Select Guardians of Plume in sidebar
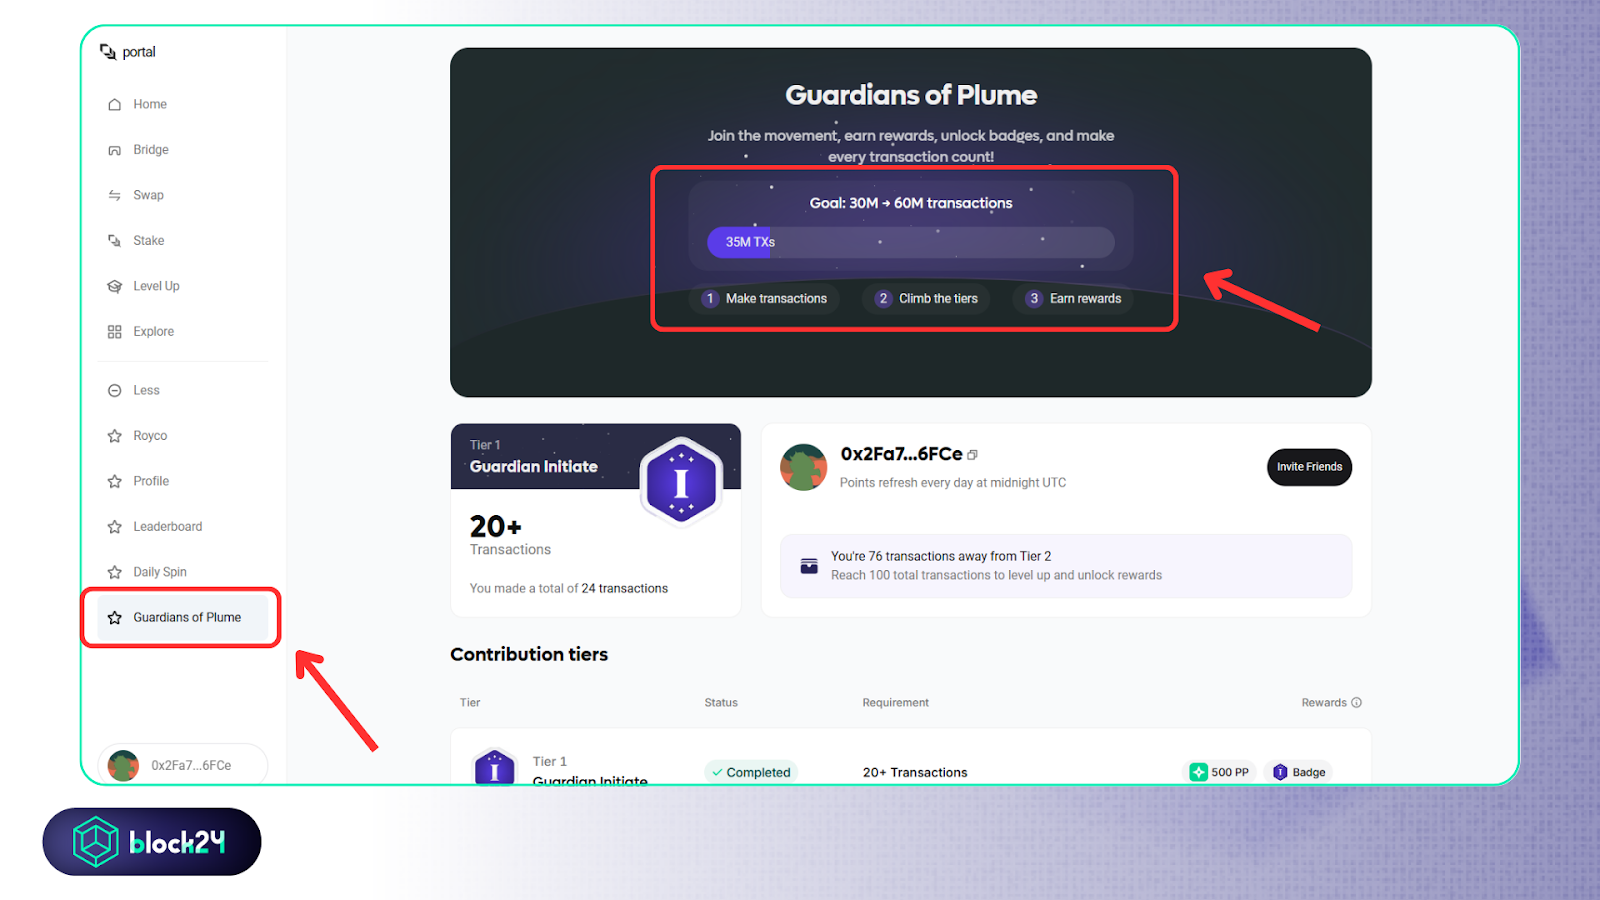 [186, 618]
